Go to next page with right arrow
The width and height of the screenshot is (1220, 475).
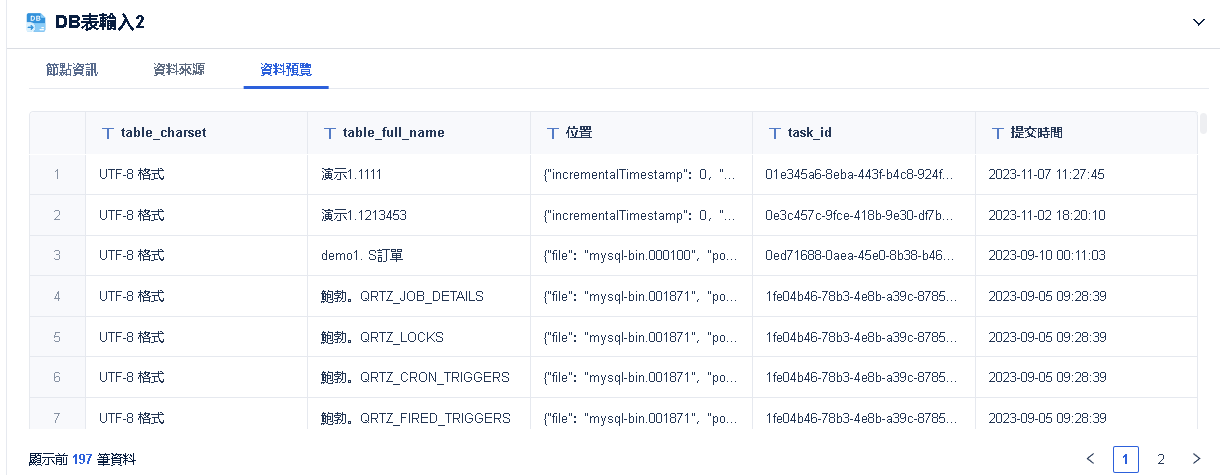click(x=1196, y=459)
